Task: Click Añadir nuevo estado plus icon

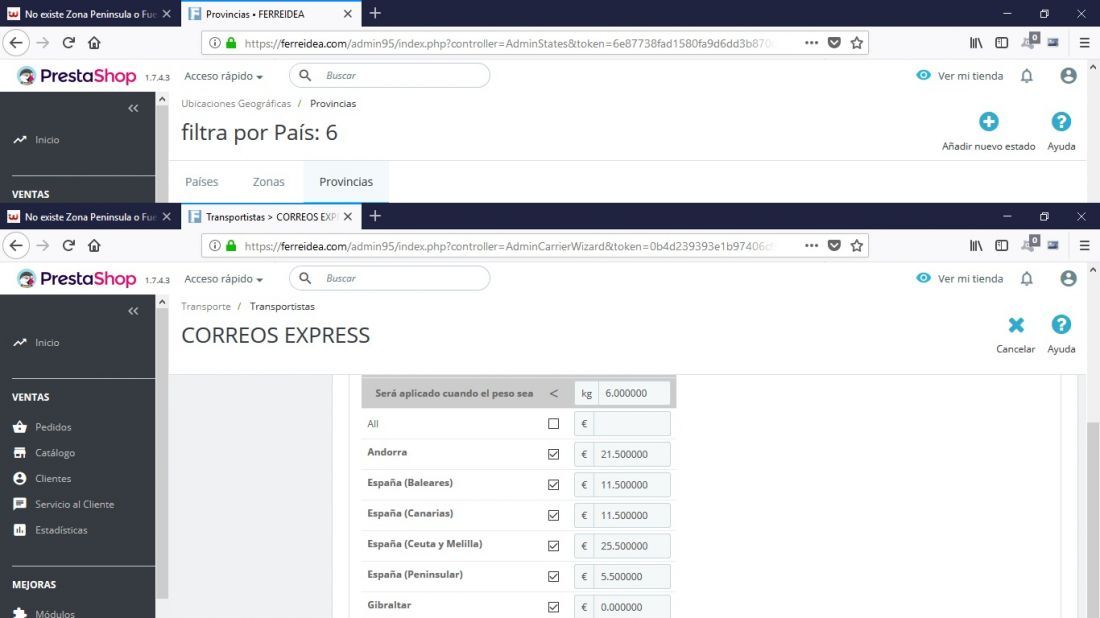Action: (x=988, y=121)
